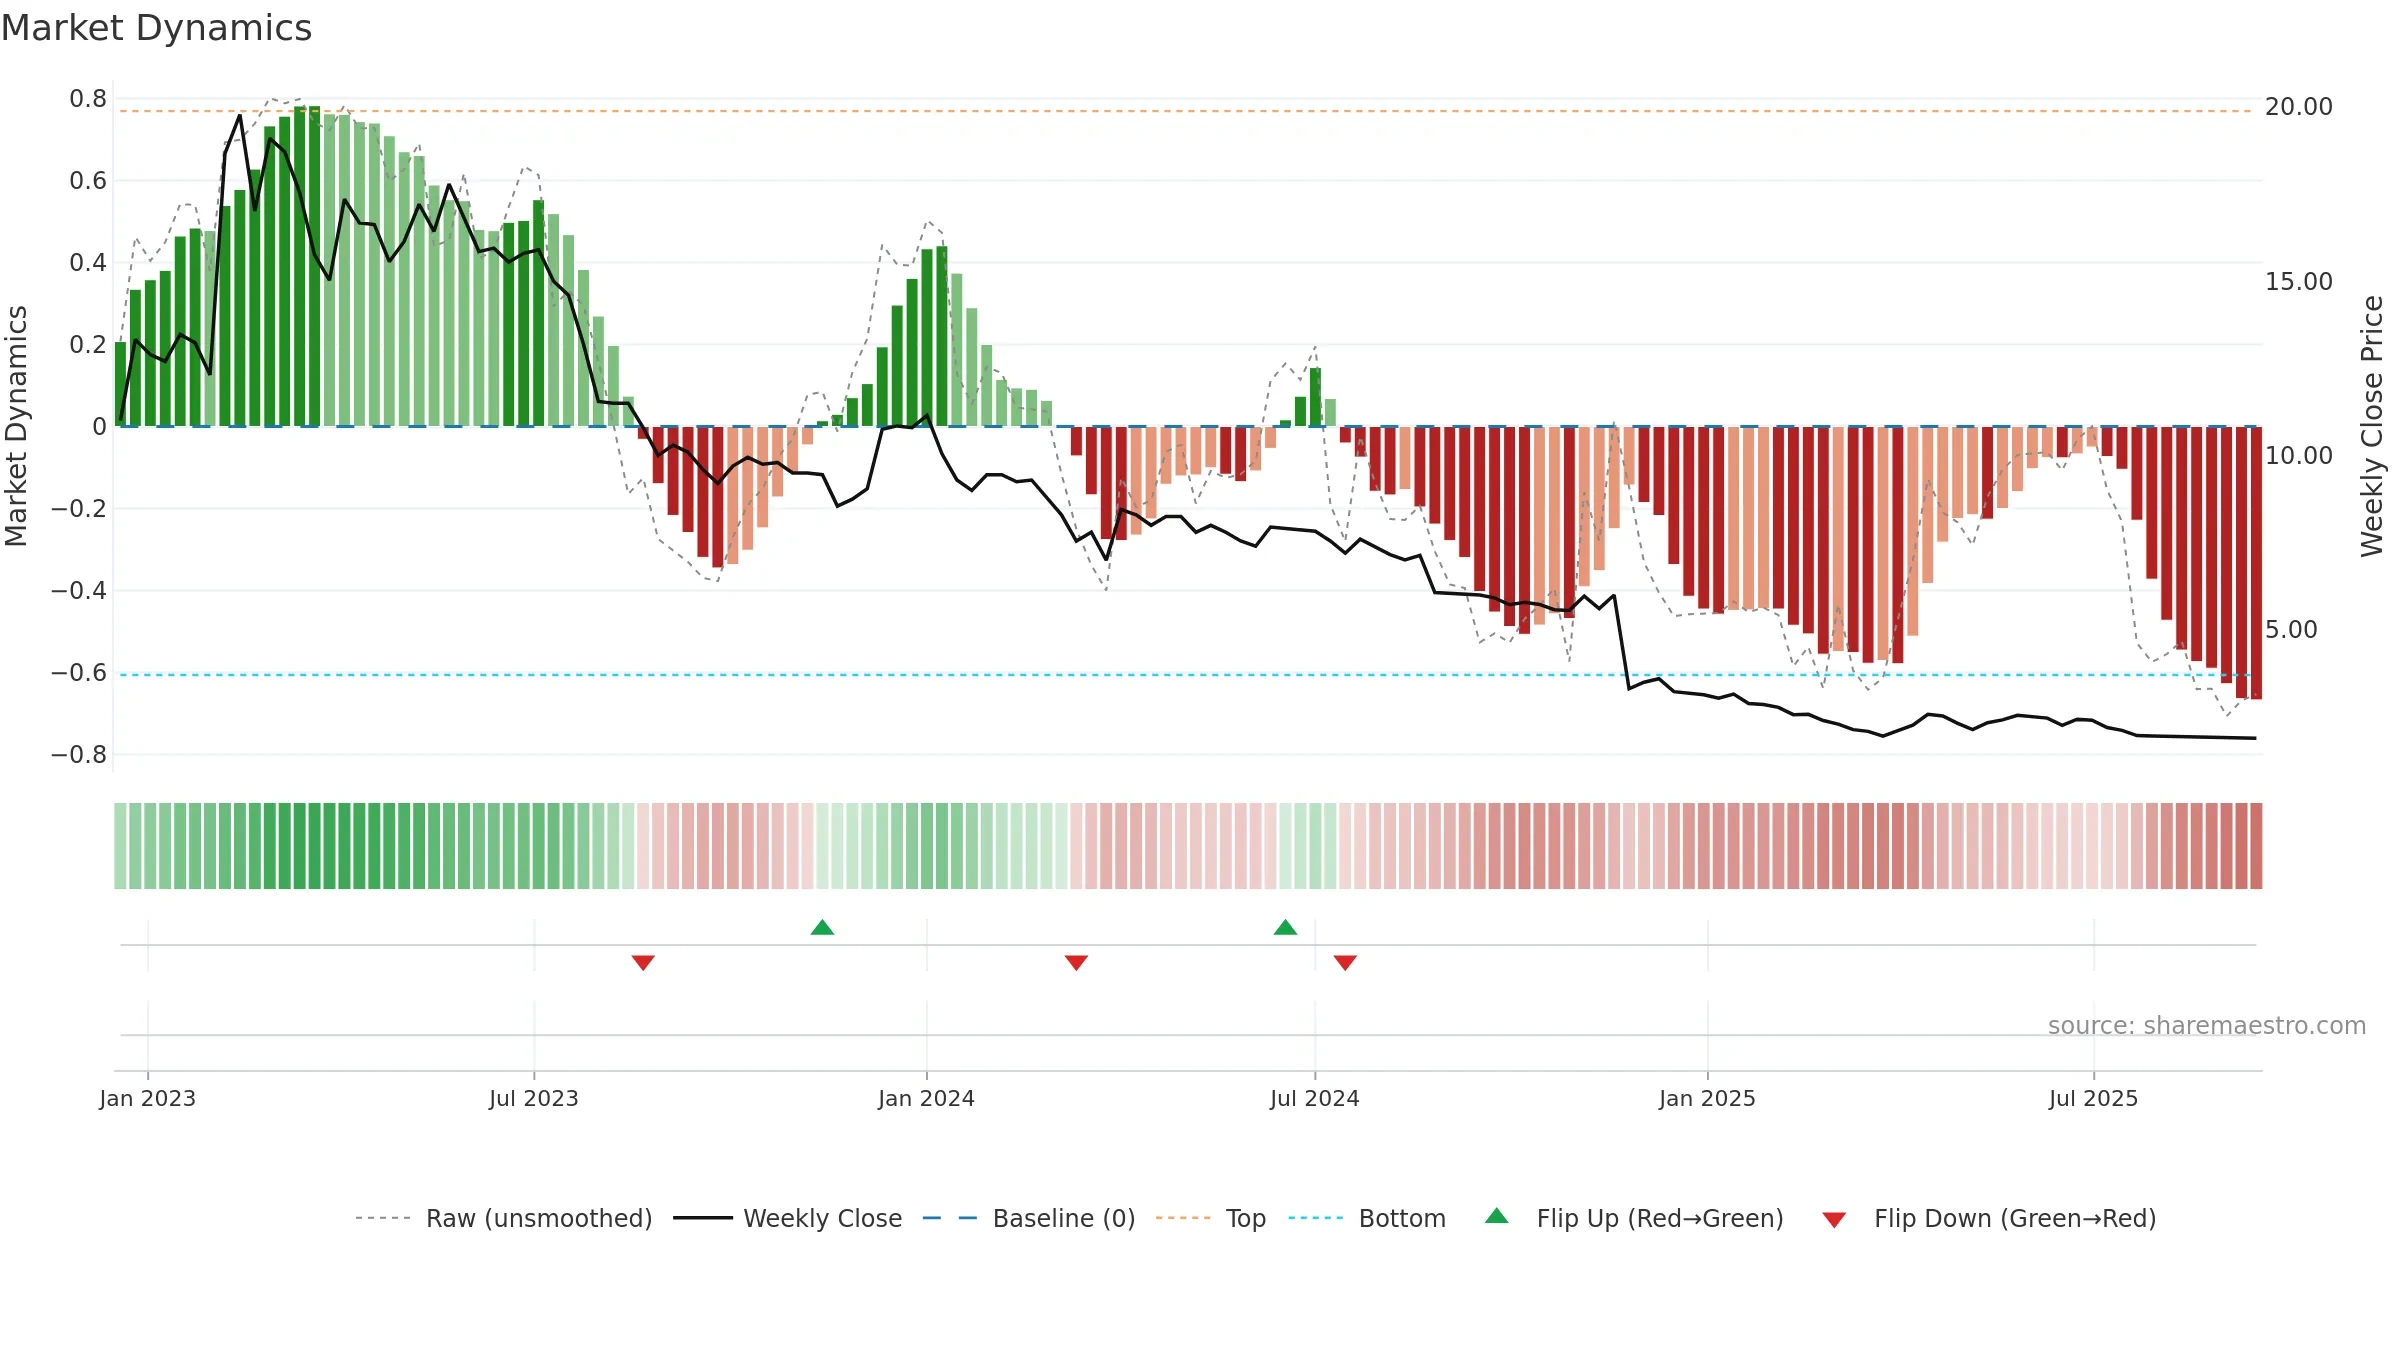Click the blue dashed Baseline sample in legend
Viewport: 2400px width, 1350px height.
tap(950, 1218)
